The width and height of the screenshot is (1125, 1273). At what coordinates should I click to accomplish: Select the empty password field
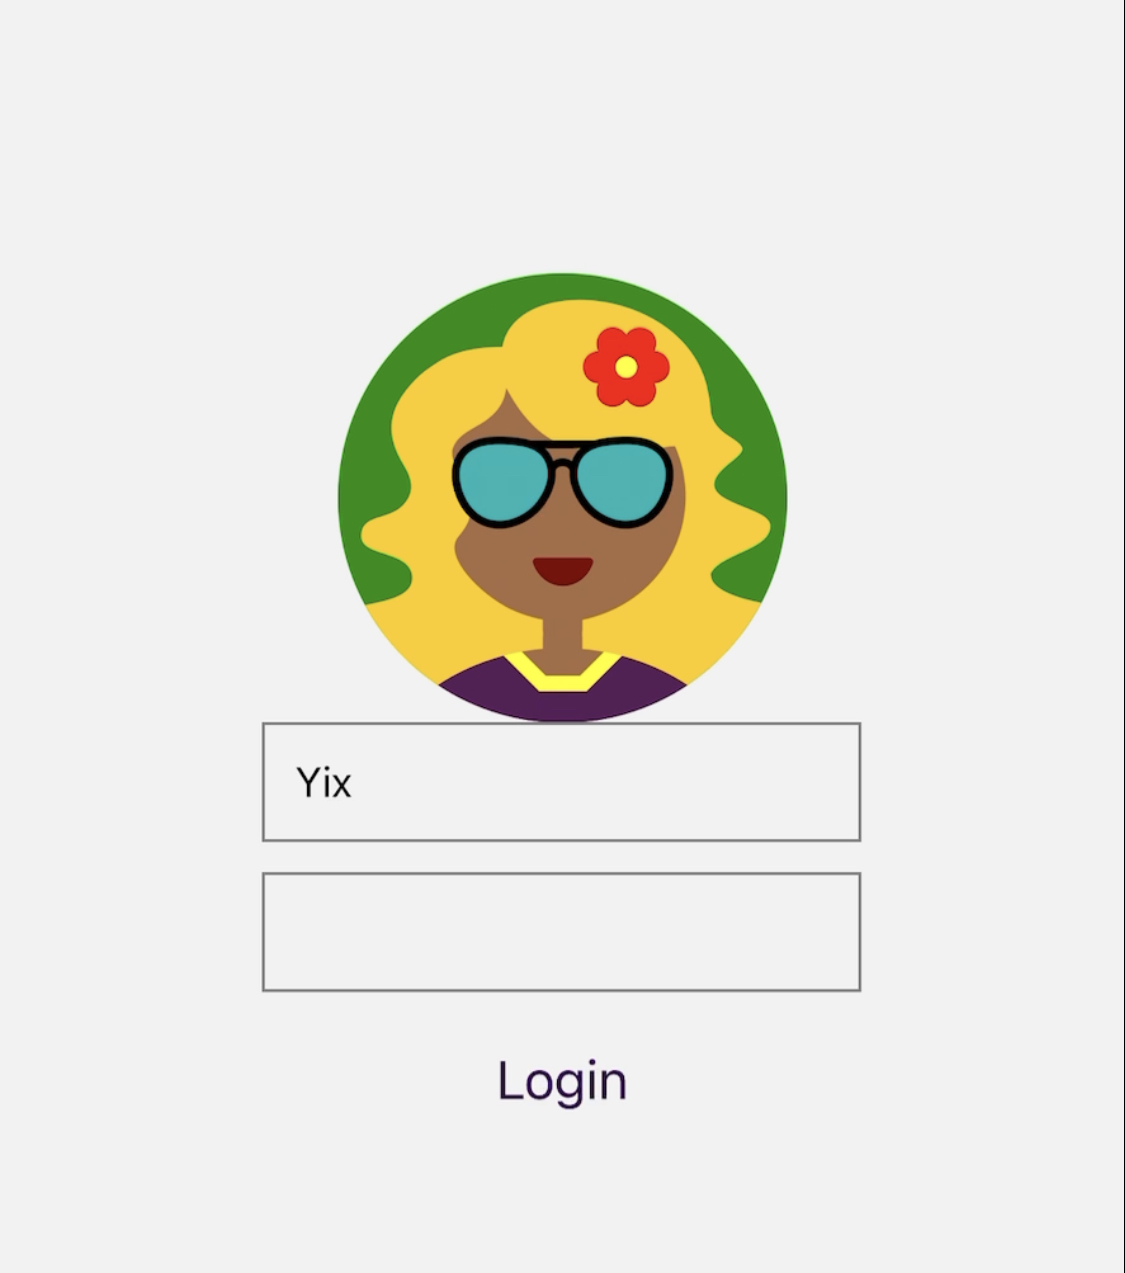coord(561,932)
